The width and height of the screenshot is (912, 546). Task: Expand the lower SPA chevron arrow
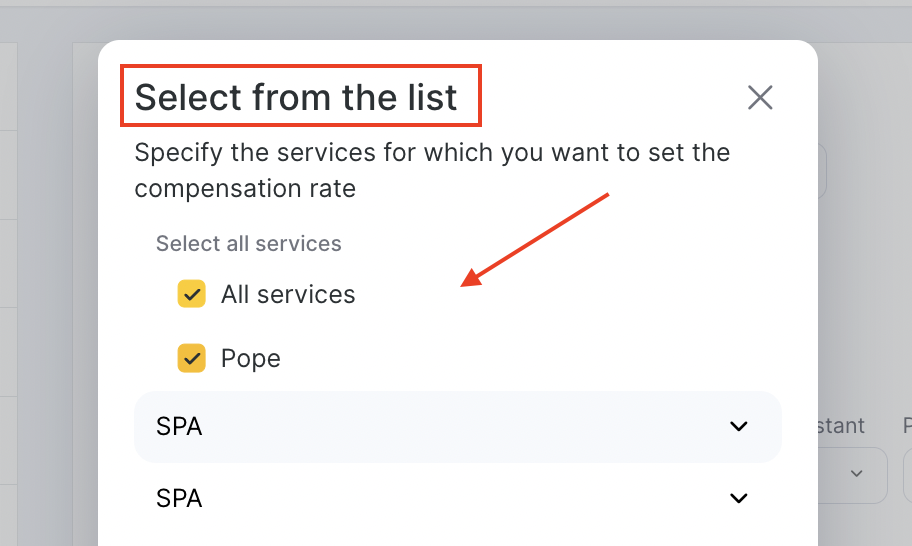[x=739, y=498]
